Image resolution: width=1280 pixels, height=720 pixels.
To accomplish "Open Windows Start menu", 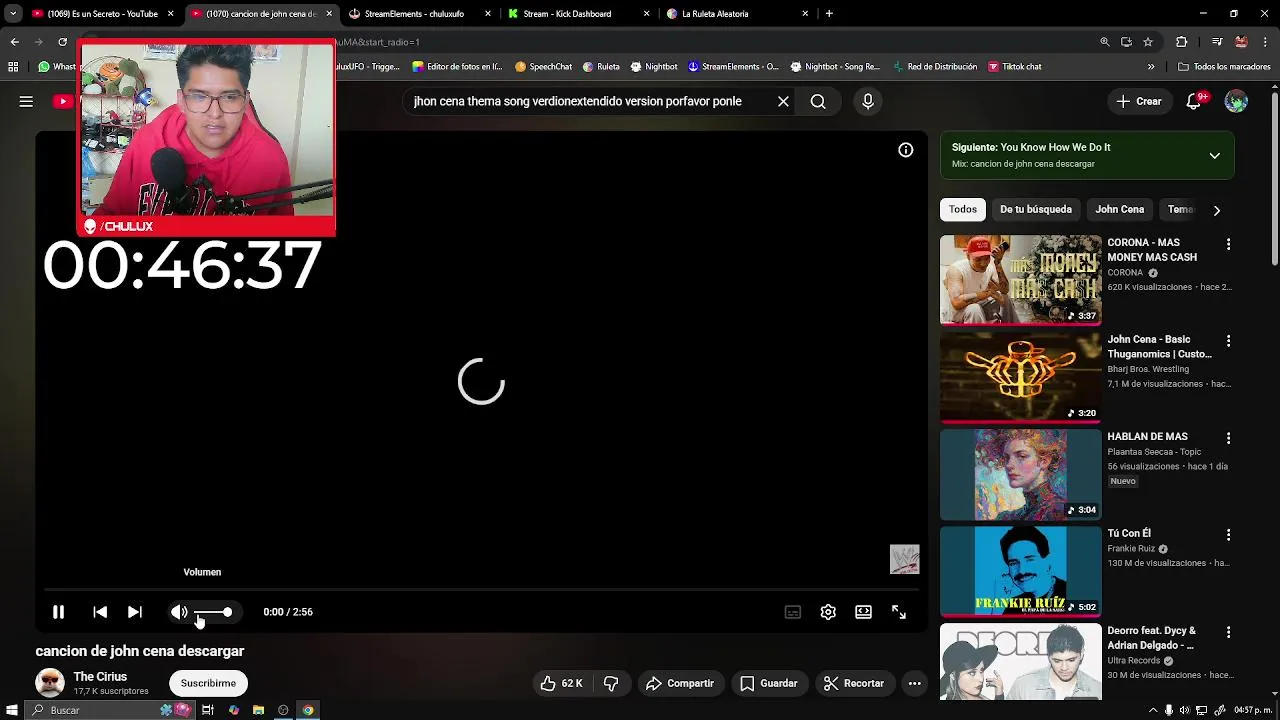I will (x=12, y=710).
